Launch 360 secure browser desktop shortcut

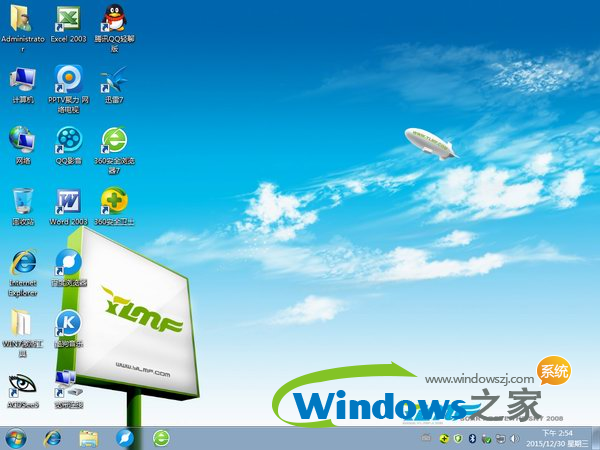pyautogui.click(x=114, y=139)
